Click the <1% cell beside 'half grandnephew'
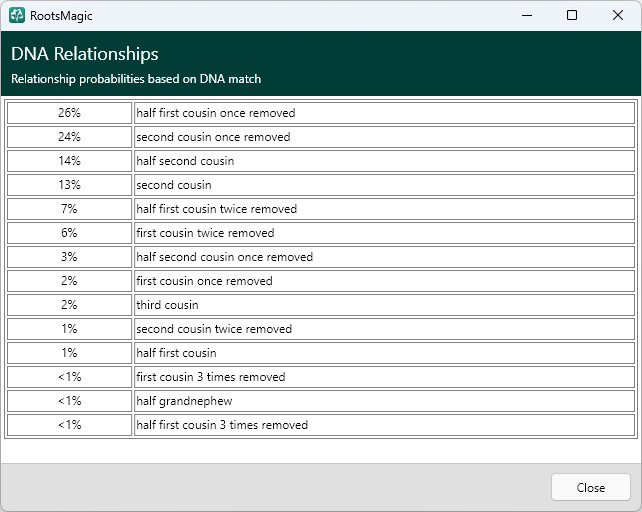 coord(69,401)
